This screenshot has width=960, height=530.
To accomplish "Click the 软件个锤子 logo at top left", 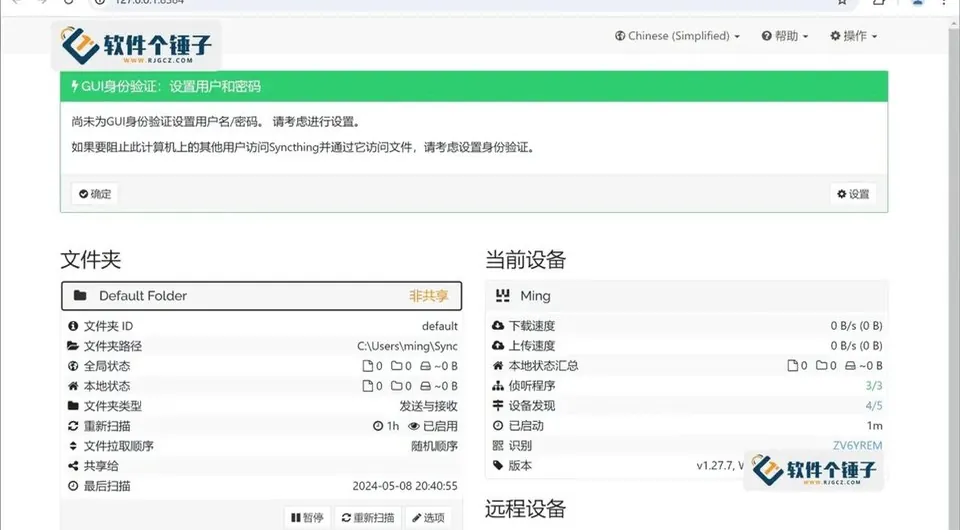I will click(x=137, y=45).
